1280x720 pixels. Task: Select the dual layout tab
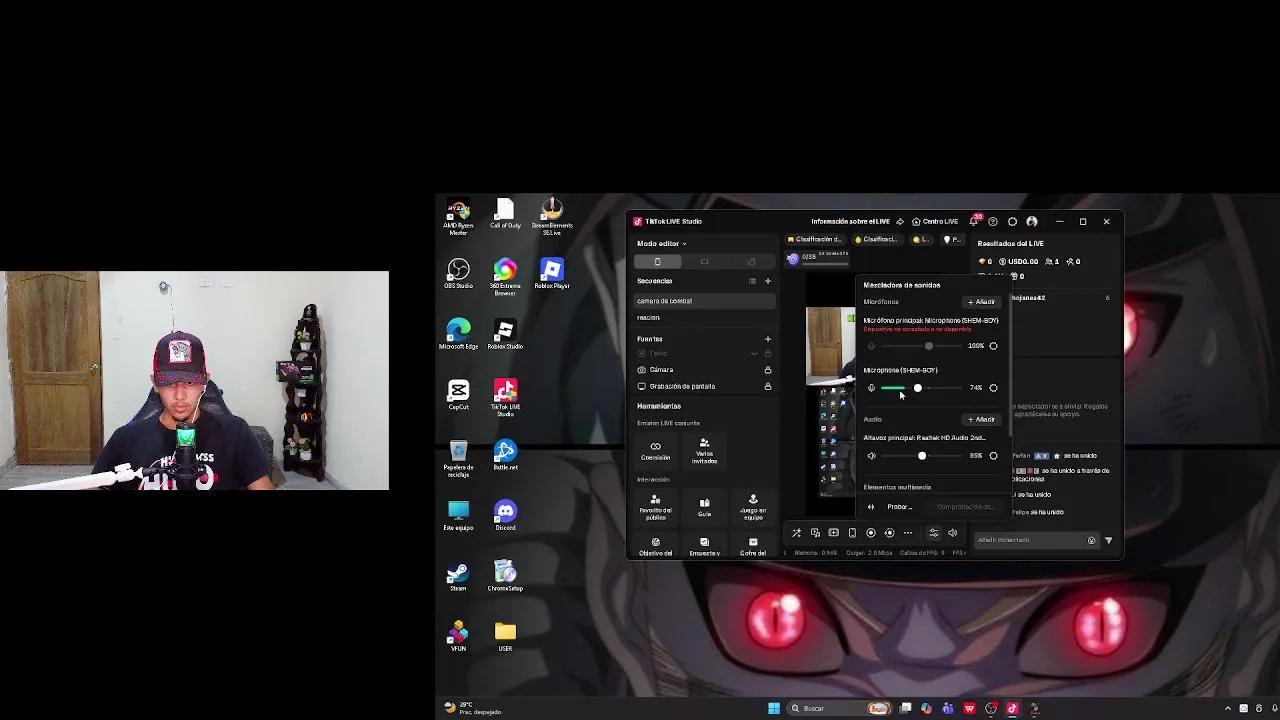click(751, 262)
